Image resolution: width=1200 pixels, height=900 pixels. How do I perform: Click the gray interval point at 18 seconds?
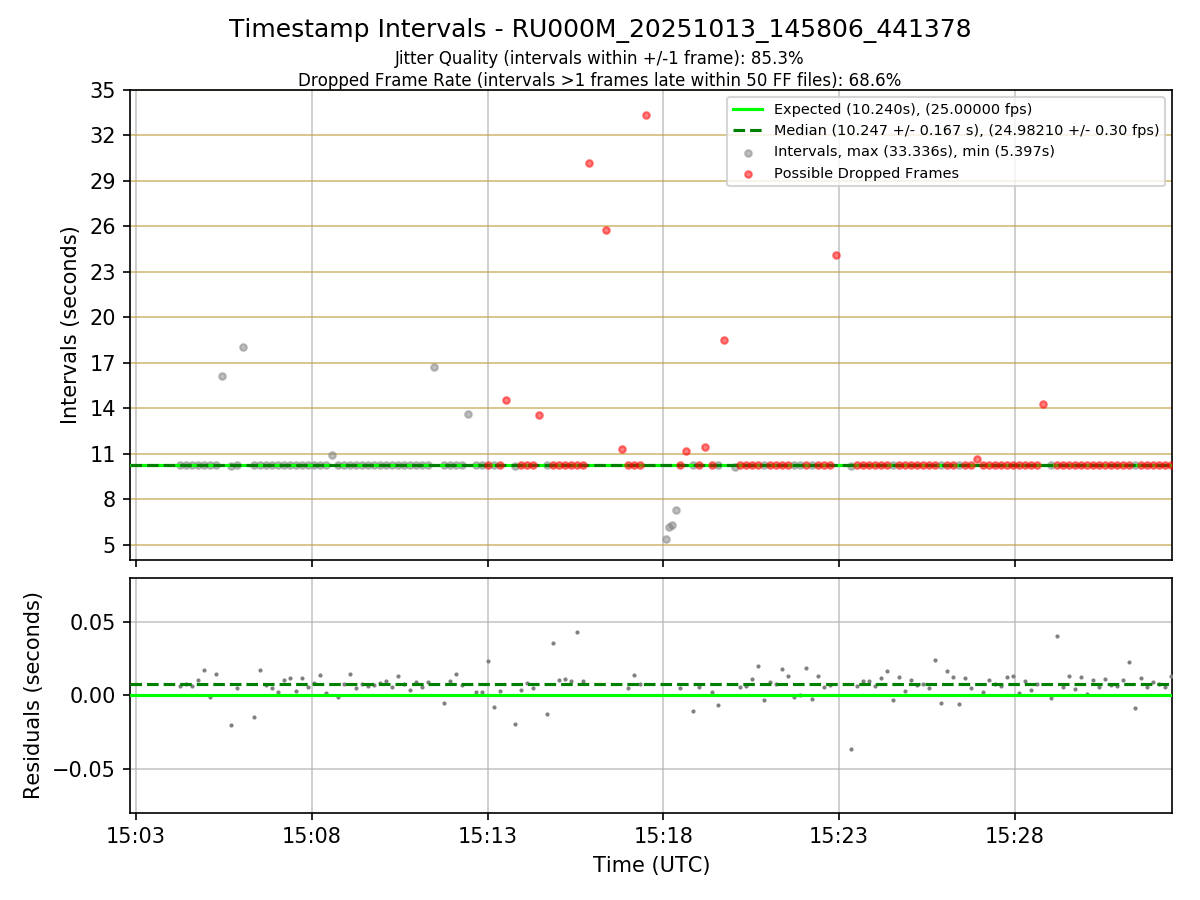pyautogui.click(x=243, y=347)
